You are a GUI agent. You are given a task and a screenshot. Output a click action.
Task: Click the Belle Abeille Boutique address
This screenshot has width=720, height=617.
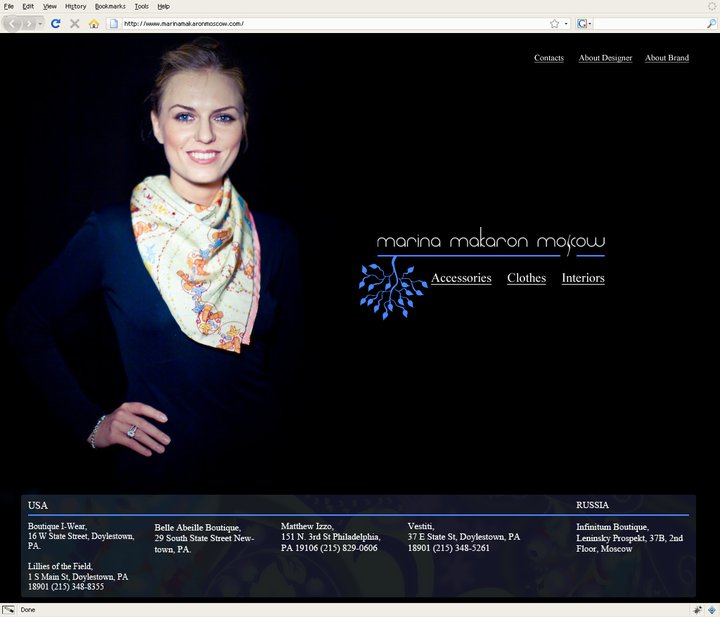204,538
